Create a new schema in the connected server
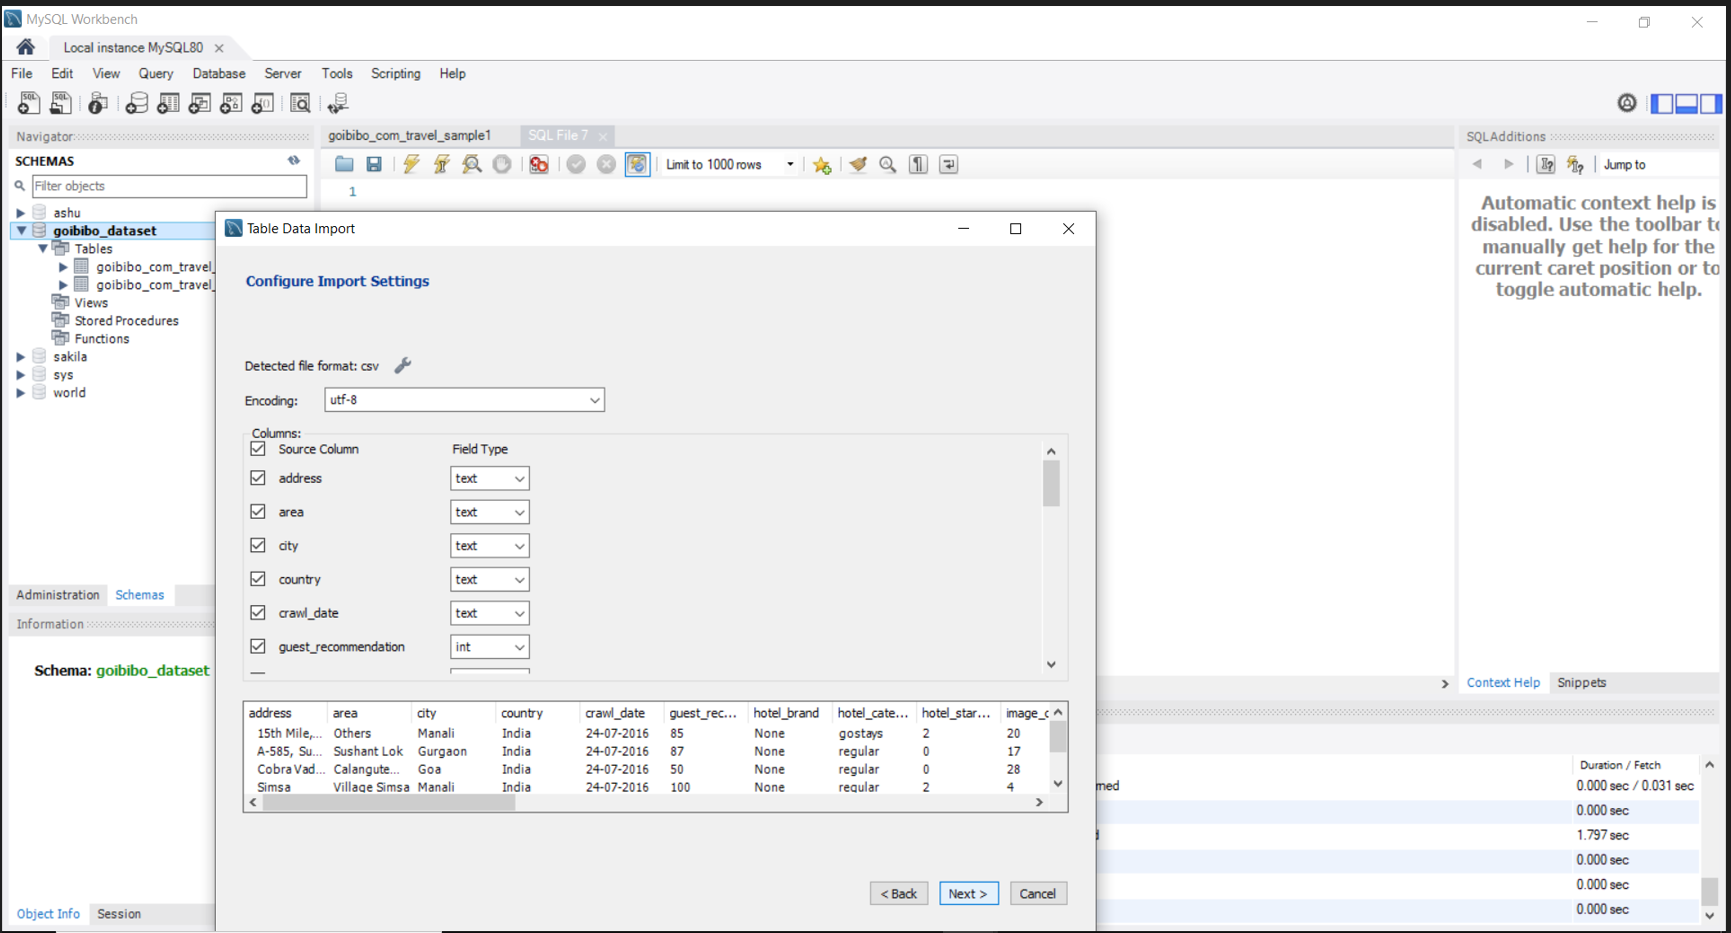This screenshot has width=1731, height=933. [x=136, y=103]
